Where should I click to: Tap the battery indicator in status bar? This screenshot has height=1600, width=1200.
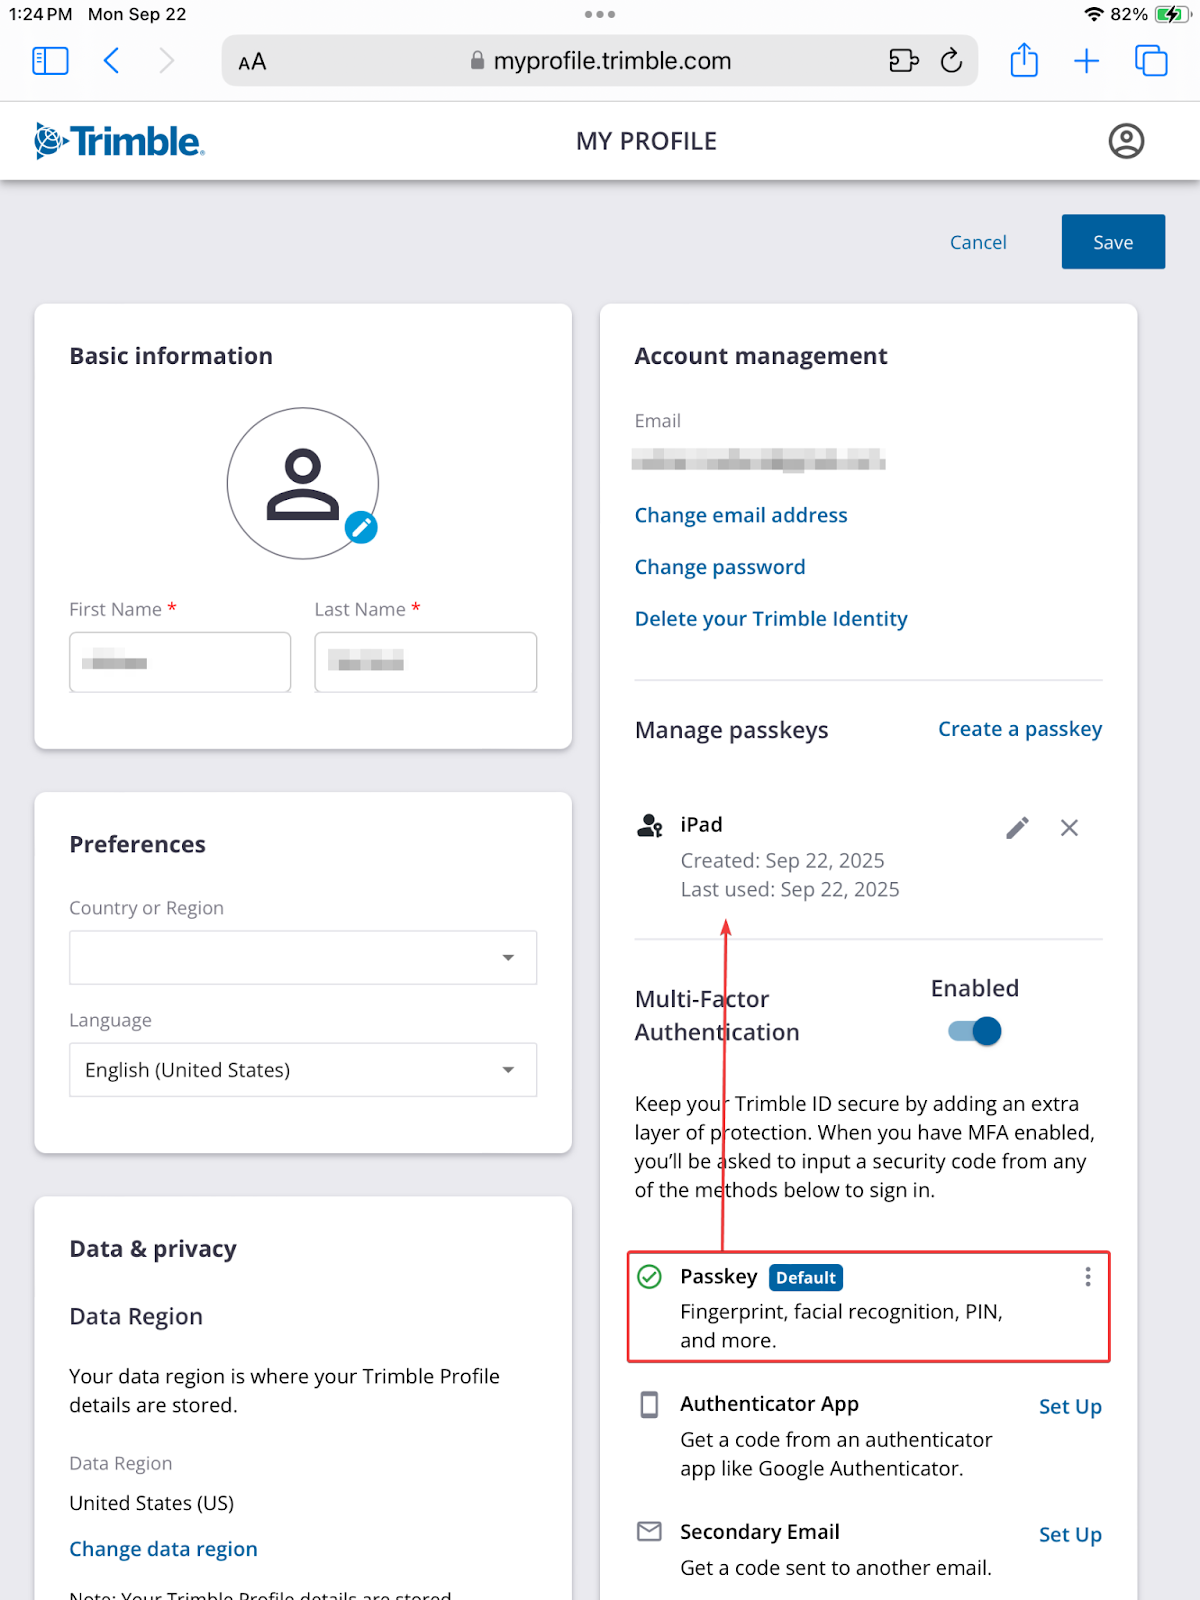click(1171, 14)
